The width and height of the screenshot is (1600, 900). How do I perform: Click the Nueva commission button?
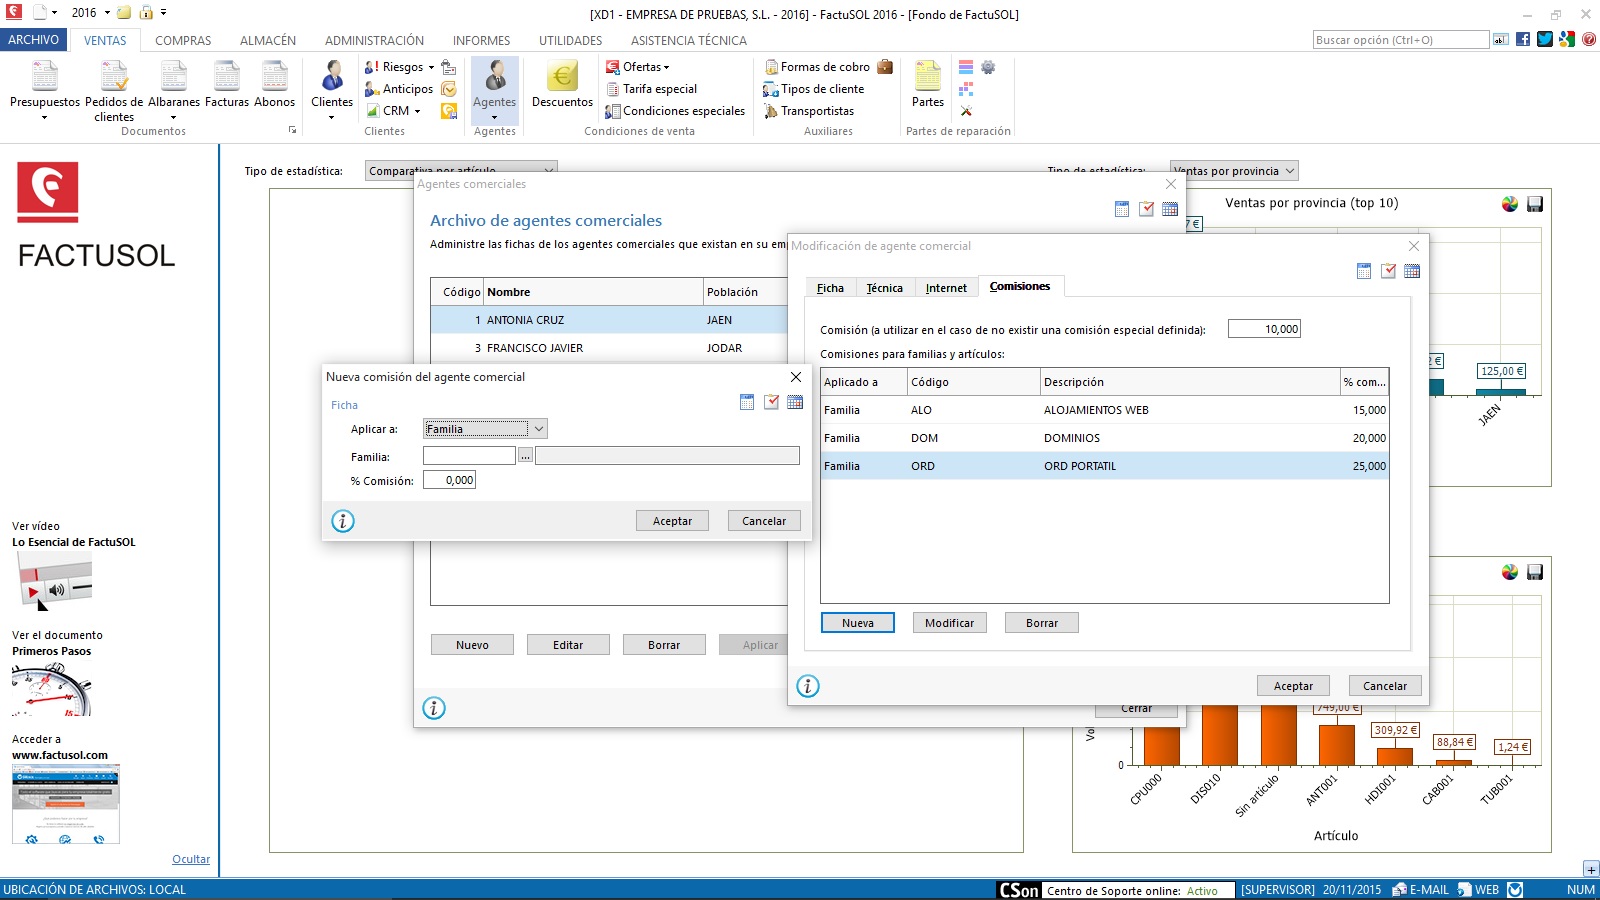(858, 623)
